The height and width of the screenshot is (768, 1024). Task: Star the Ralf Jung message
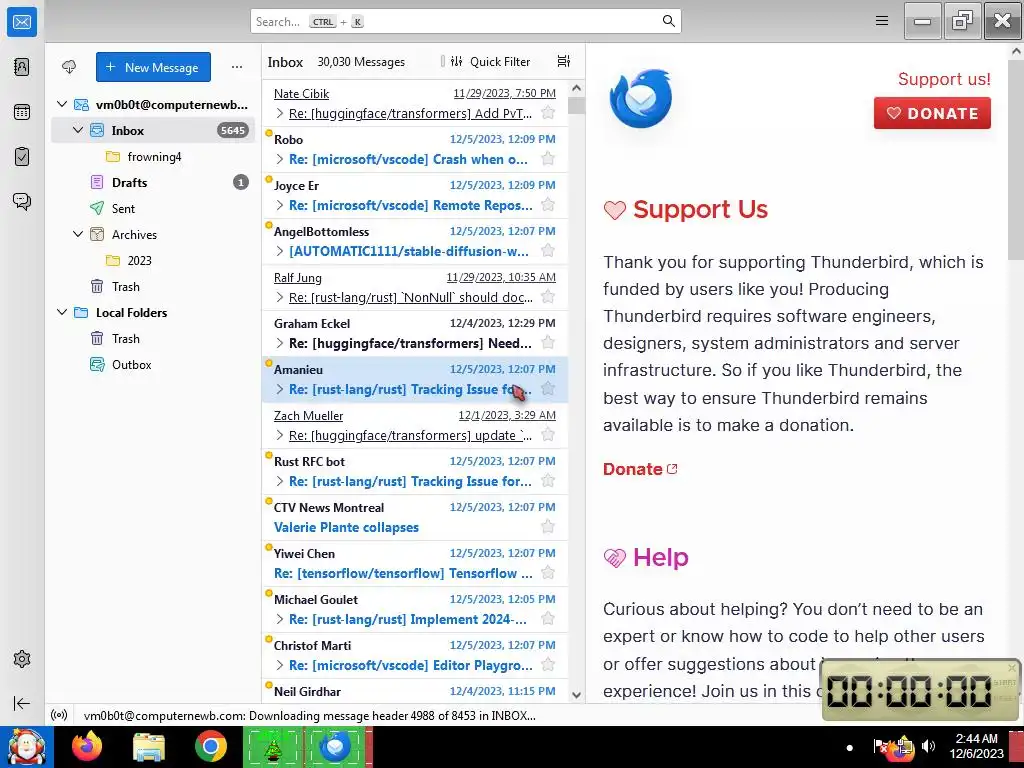pyautogui.click(x=548, y=297)
